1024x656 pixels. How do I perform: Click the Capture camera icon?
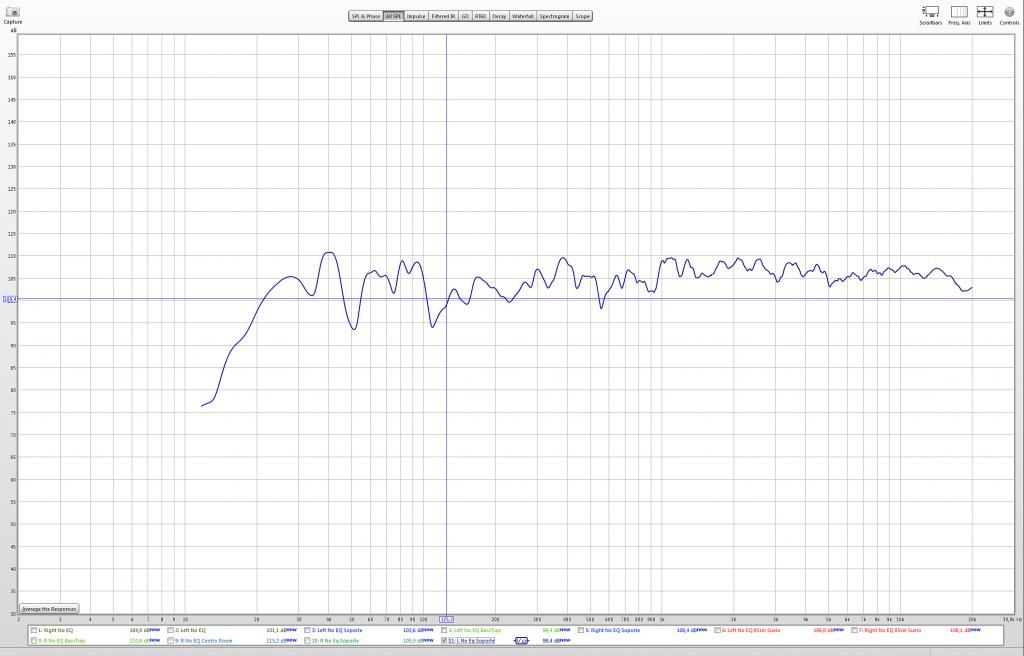pyautogui.click(x=12, y=12)
